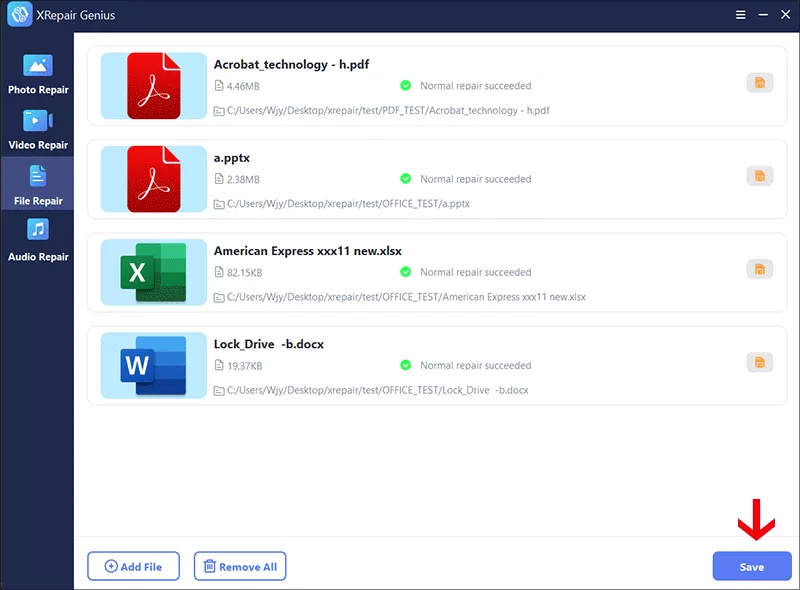Save the repaired Acrobat_technology PDF file
The height and width of the screenshot is (590, 800).
click(x=759, y=83)
